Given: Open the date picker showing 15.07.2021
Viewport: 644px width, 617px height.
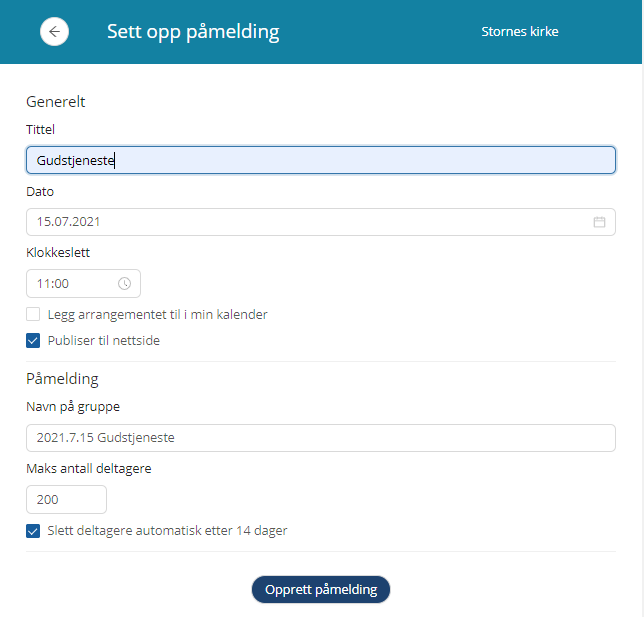Looking at the screenshot, I should pos(321,222).
